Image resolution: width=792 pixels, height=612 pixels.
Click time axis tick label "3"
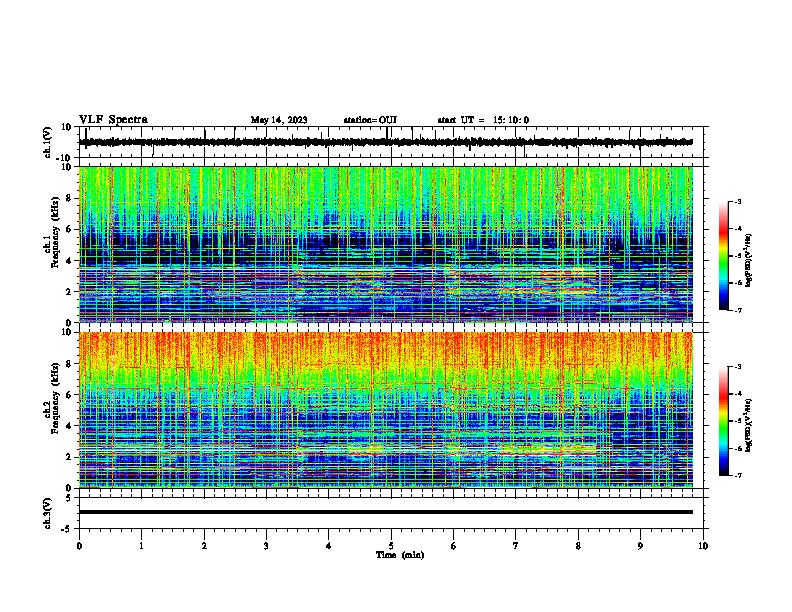[266, 546]
